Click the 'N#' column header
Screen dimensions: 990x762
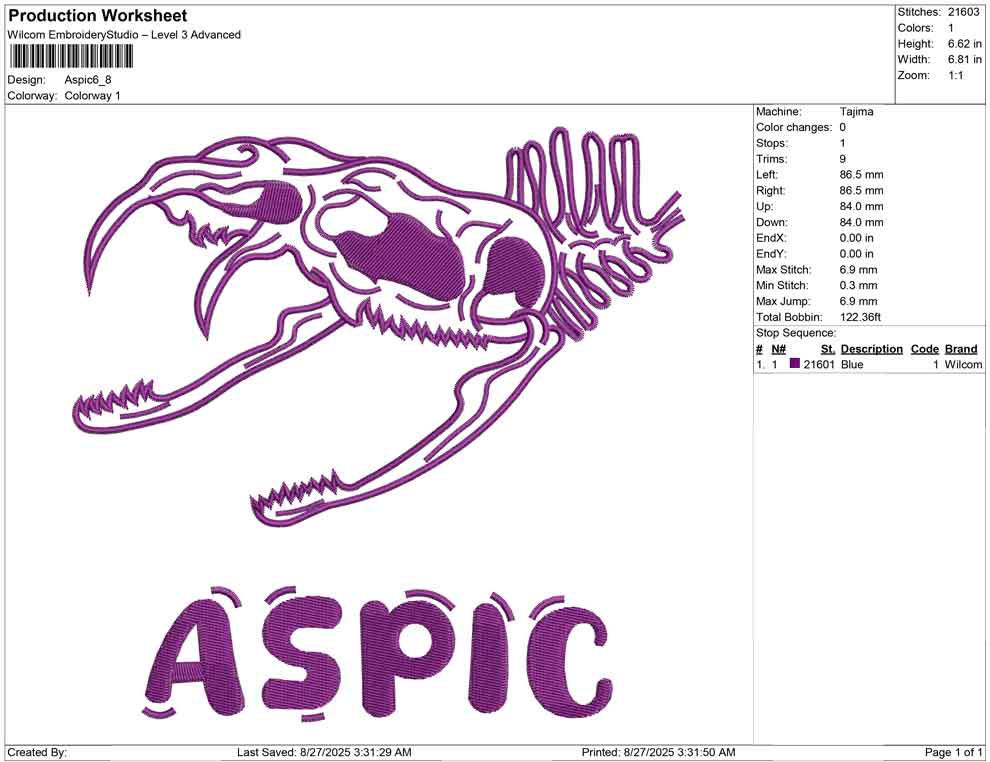pos(778,349)
